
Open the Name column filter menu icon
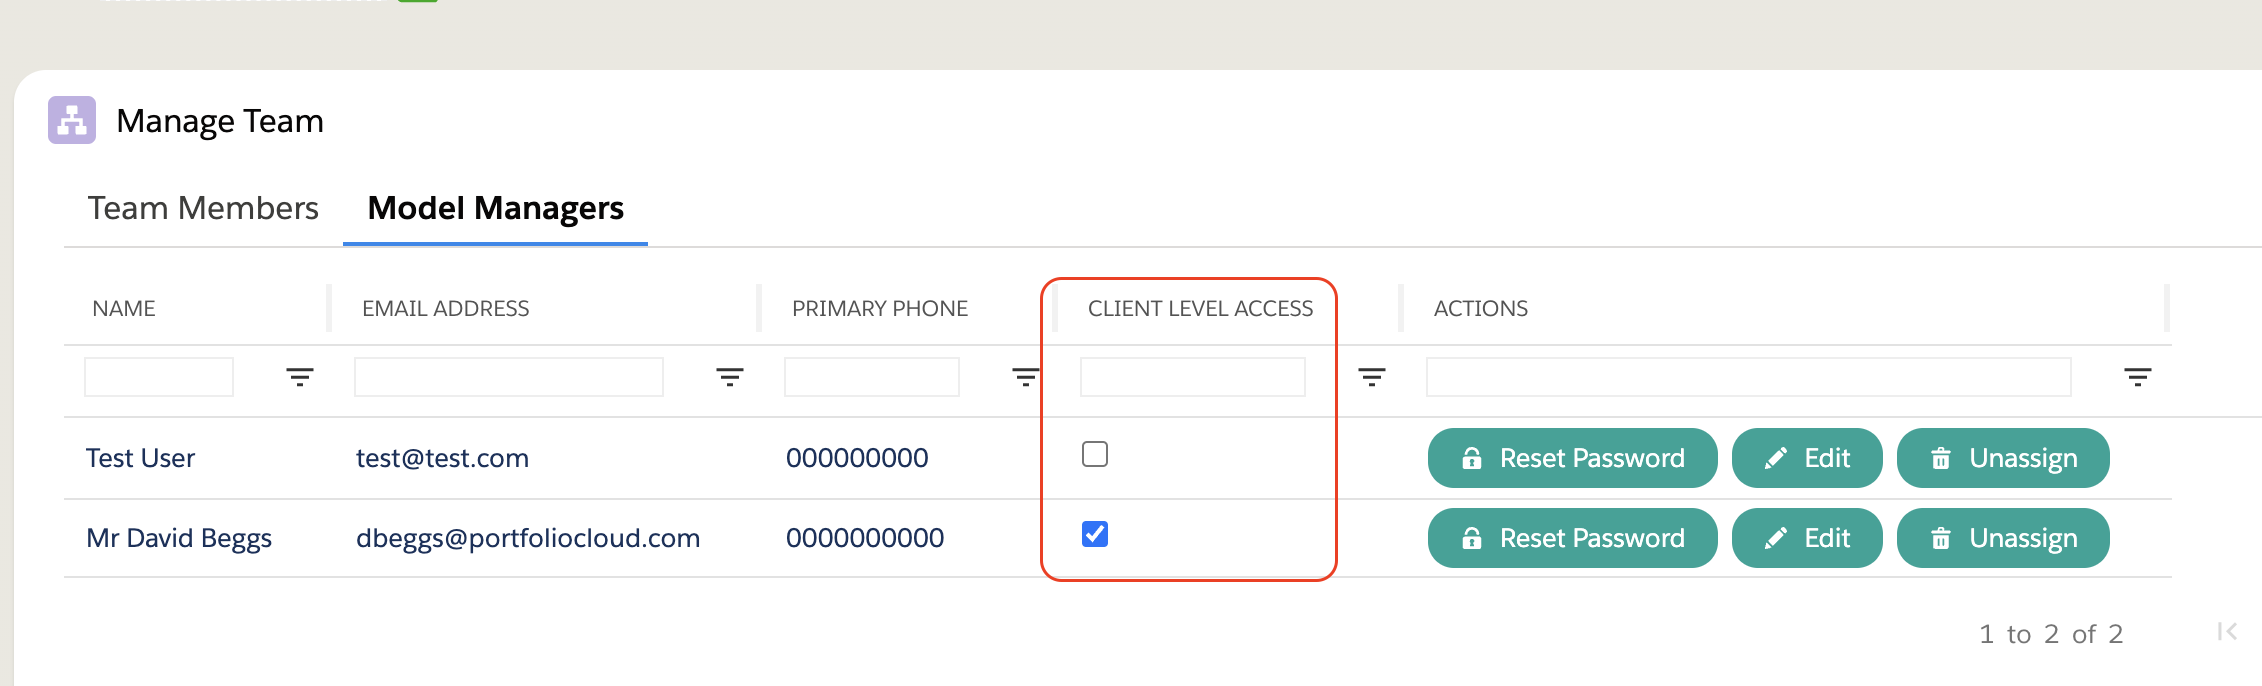[x=299, y=377]
